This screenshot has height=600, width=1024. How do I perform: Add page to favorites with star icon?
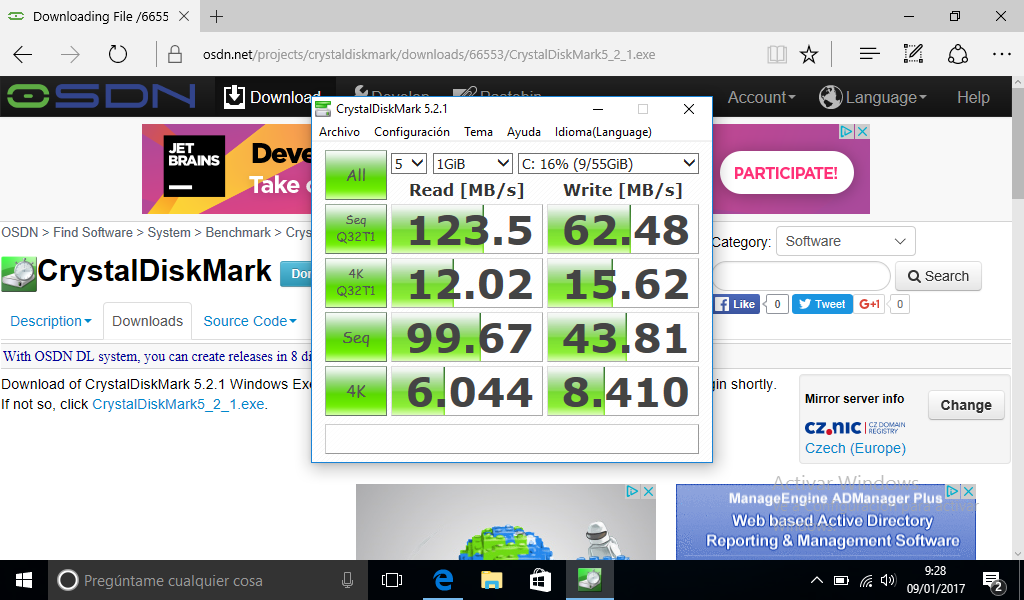808,54
